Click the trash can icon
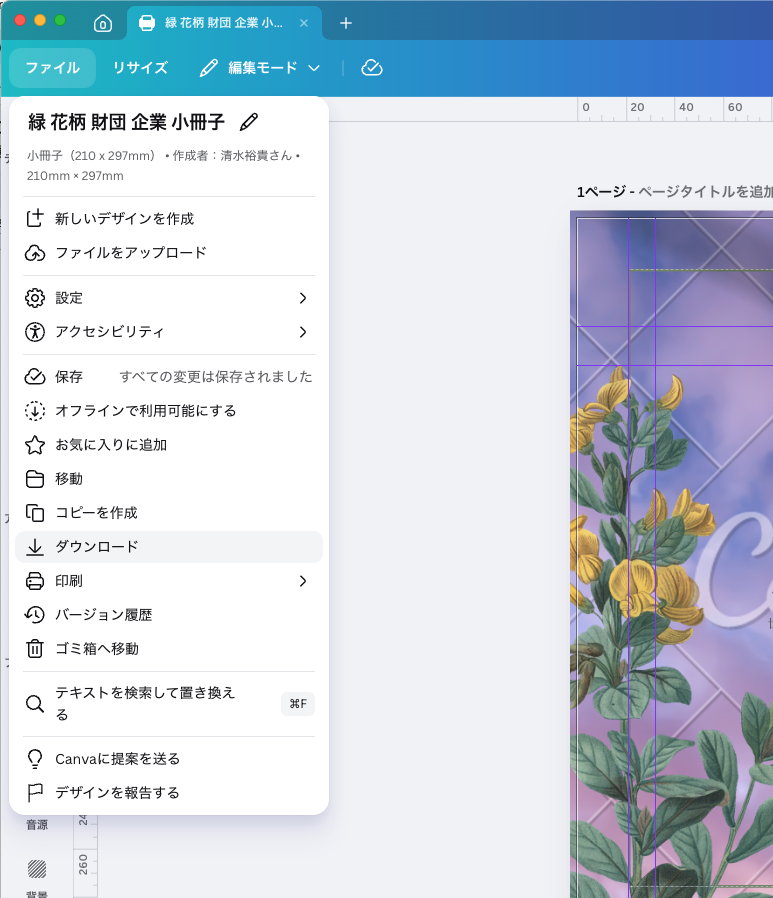The image size is (773, 898). coord(35,649)
